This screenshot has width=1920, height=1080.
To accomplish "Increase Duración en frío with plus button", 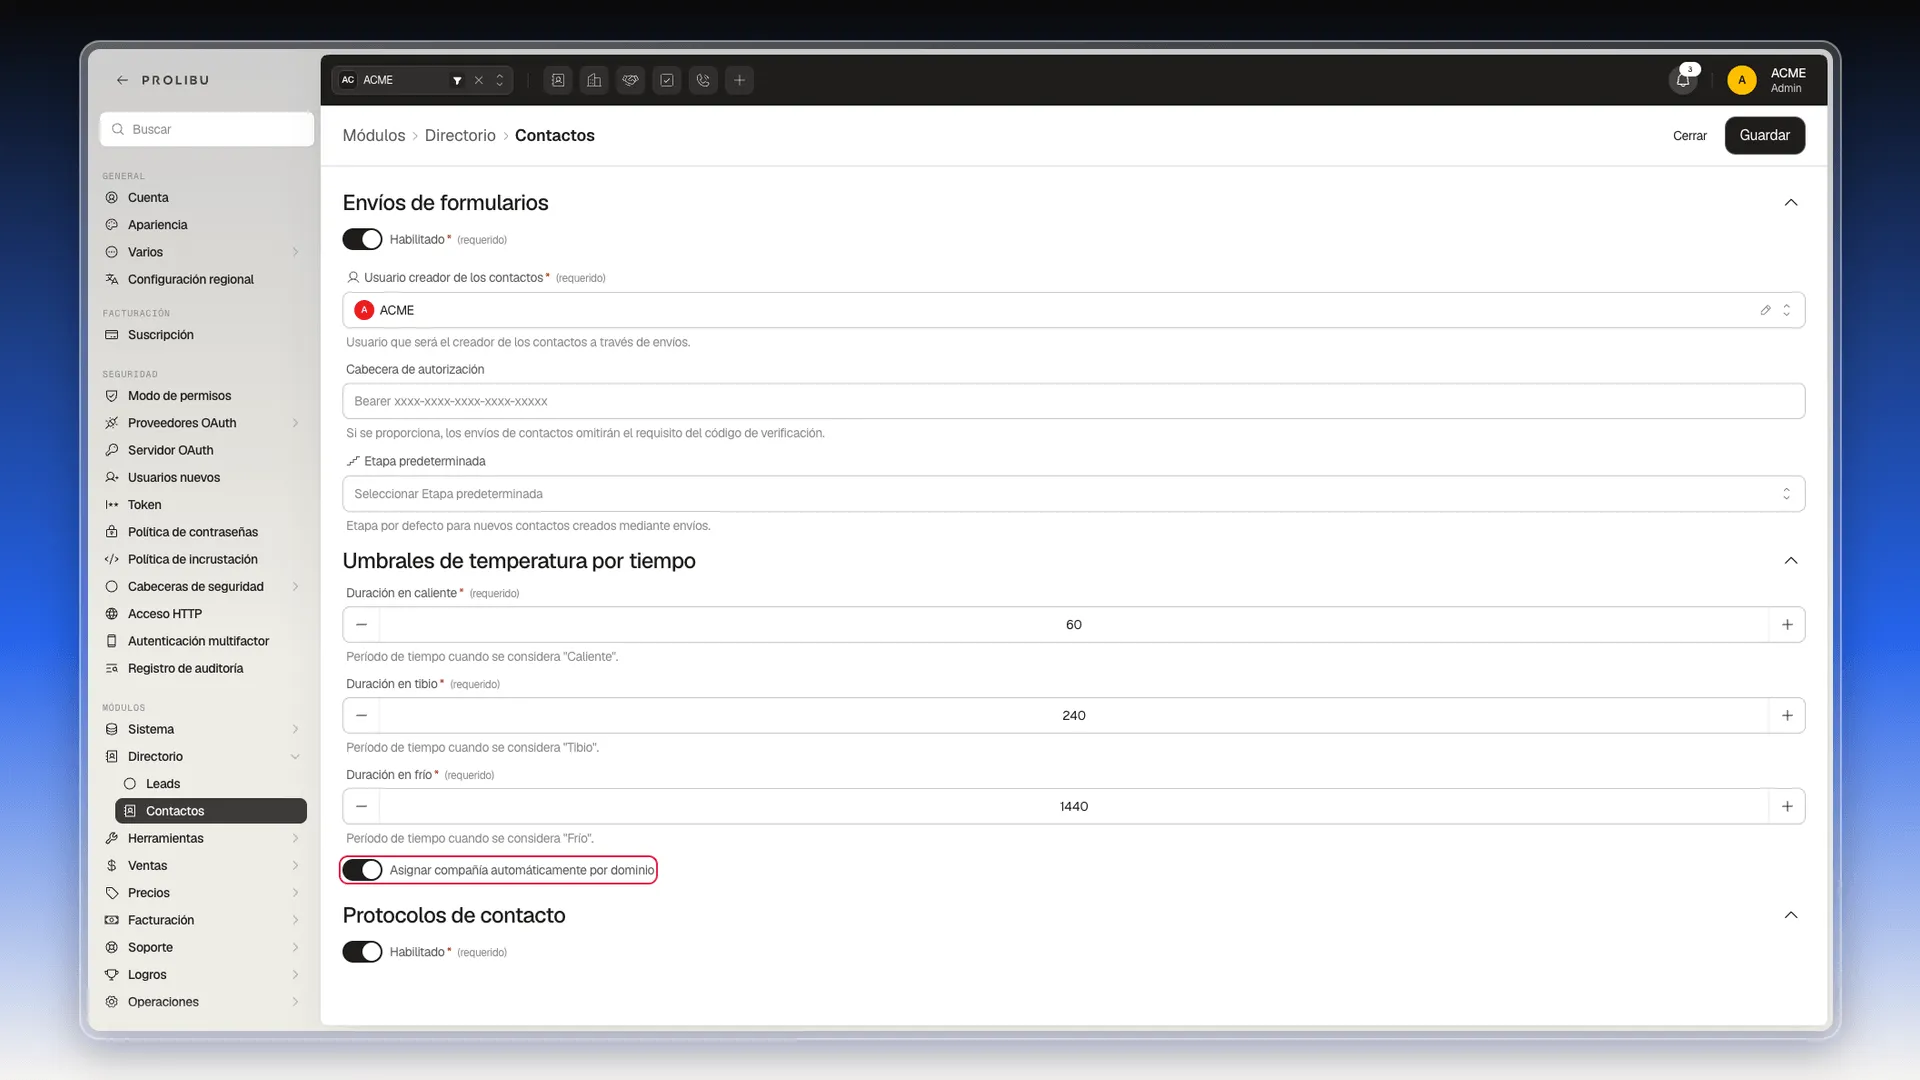I will click(x=1787, y=806).
